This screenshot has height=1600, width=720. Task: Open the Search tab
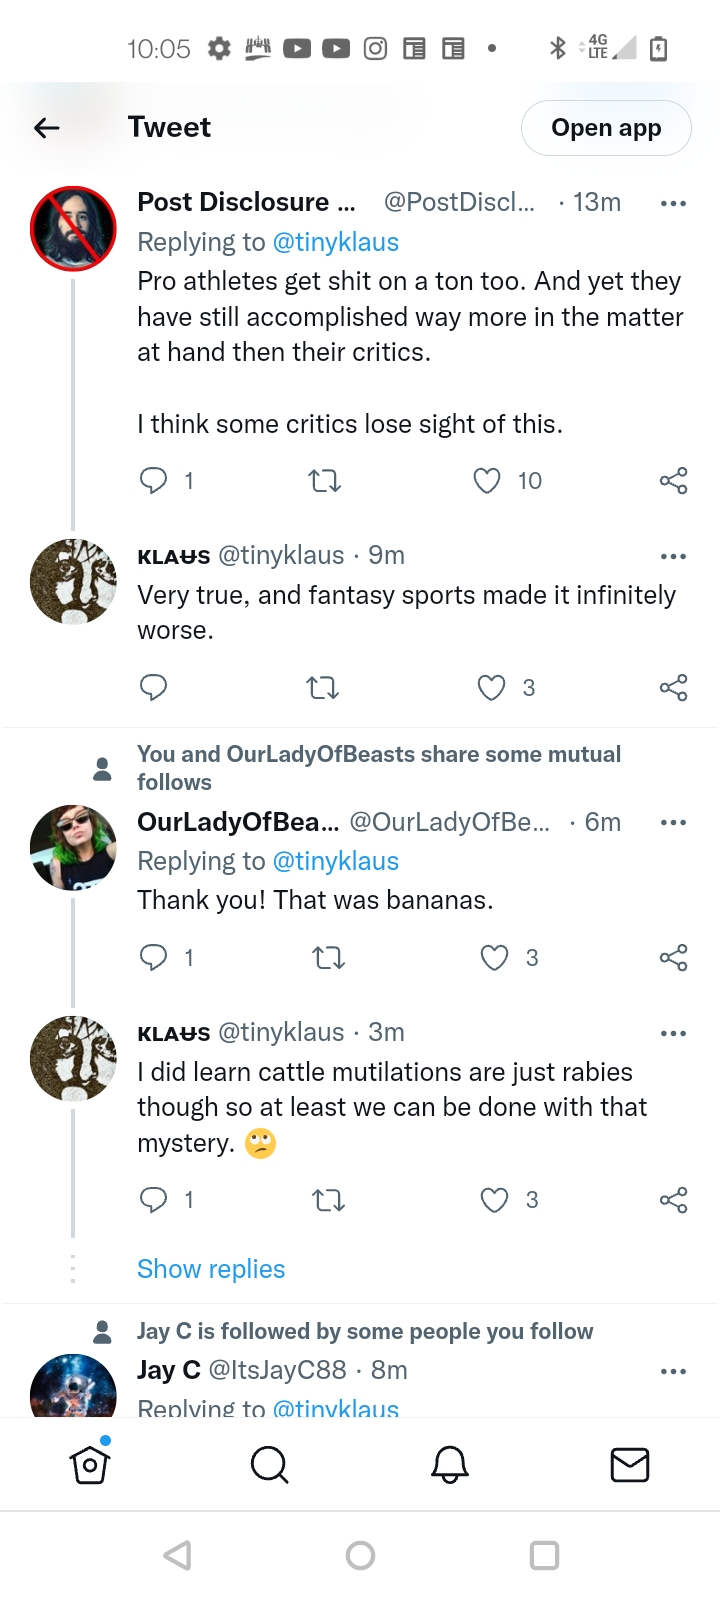click(269, 1465)
